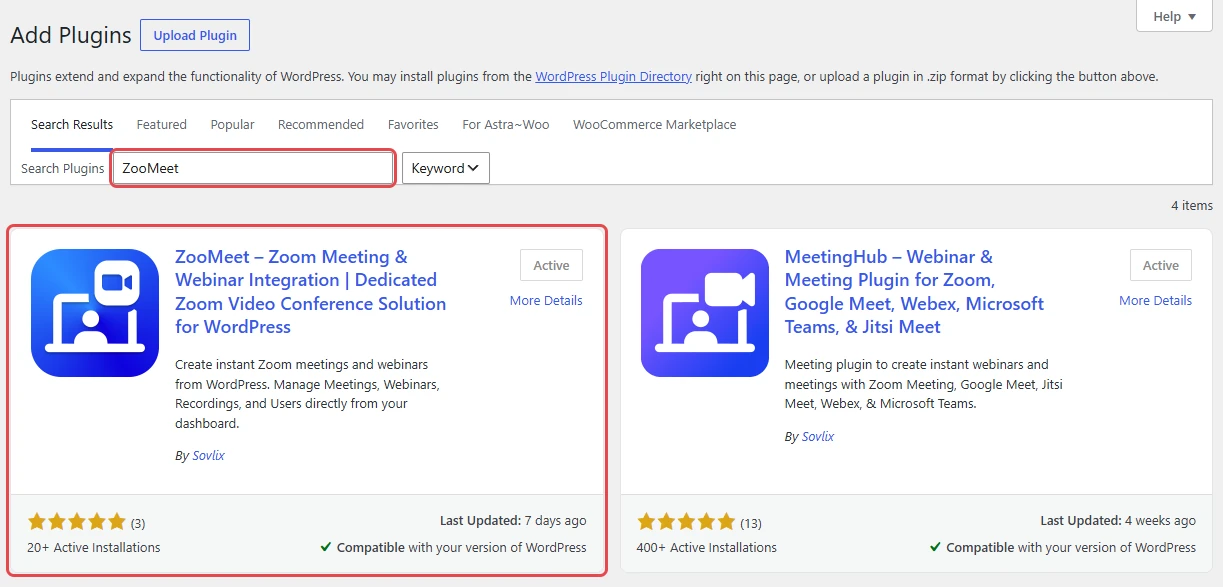
Task: Click the Active button on ZooMeet card
Action: [551, 265]
